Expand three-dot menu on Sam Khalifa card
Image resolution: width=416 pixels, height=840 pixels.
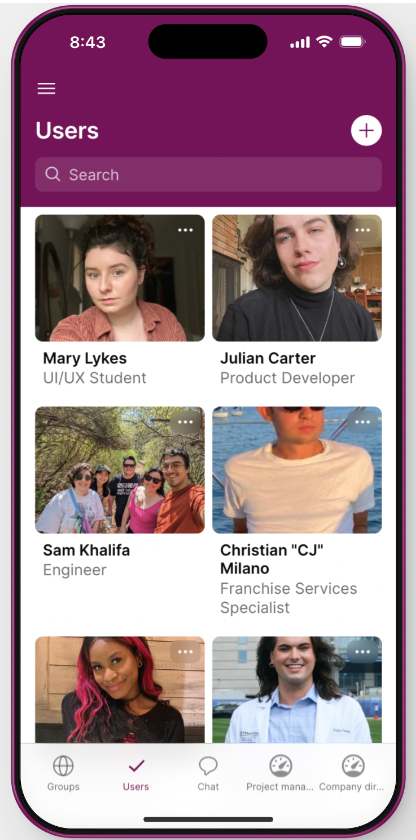[185, 422]
